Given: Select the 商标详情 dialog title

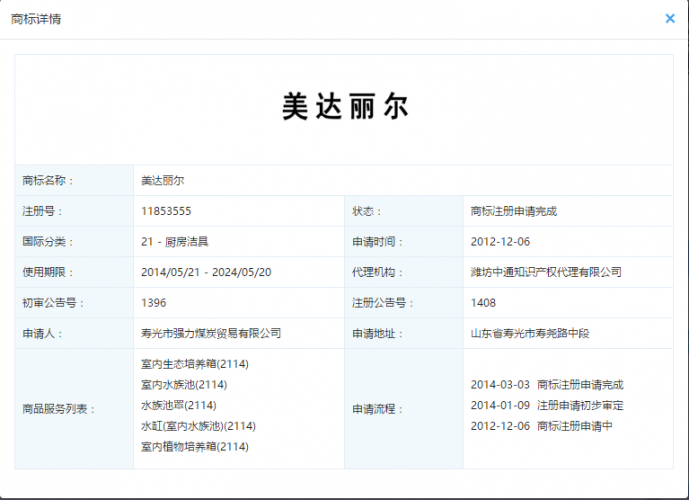Looking at the screenshot, I should pos(36,19).
